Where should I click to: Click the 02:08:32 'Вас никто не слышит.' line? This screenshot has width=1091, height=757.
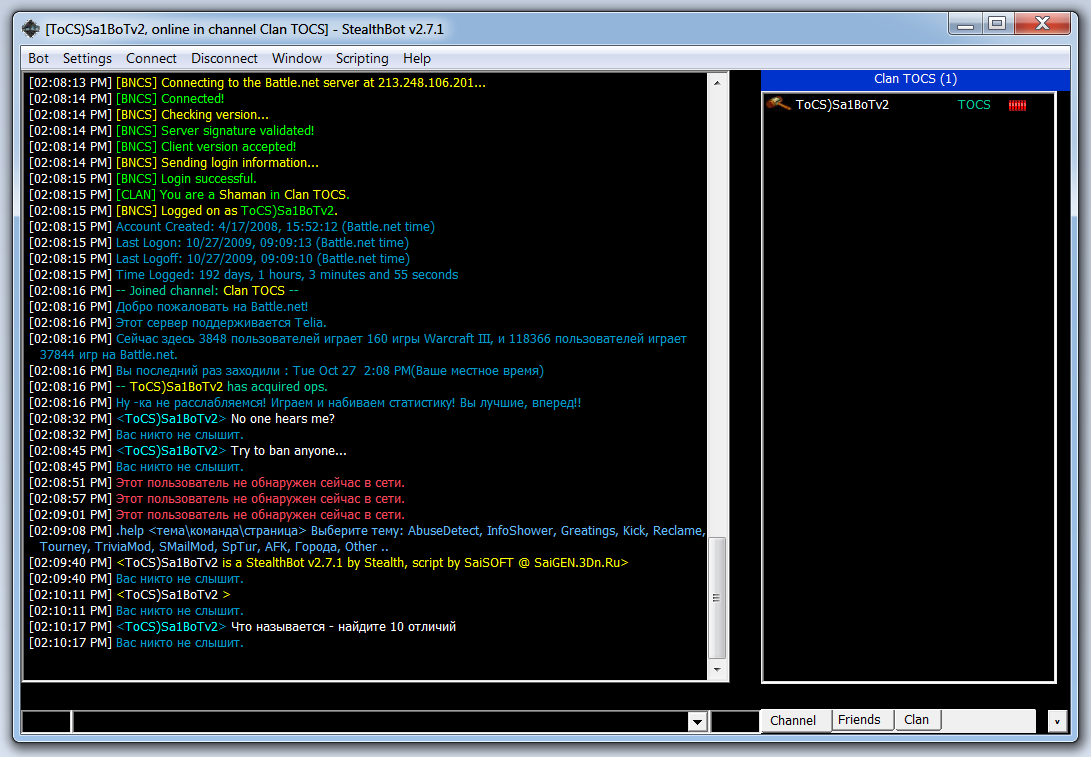(x=136, y=435)
